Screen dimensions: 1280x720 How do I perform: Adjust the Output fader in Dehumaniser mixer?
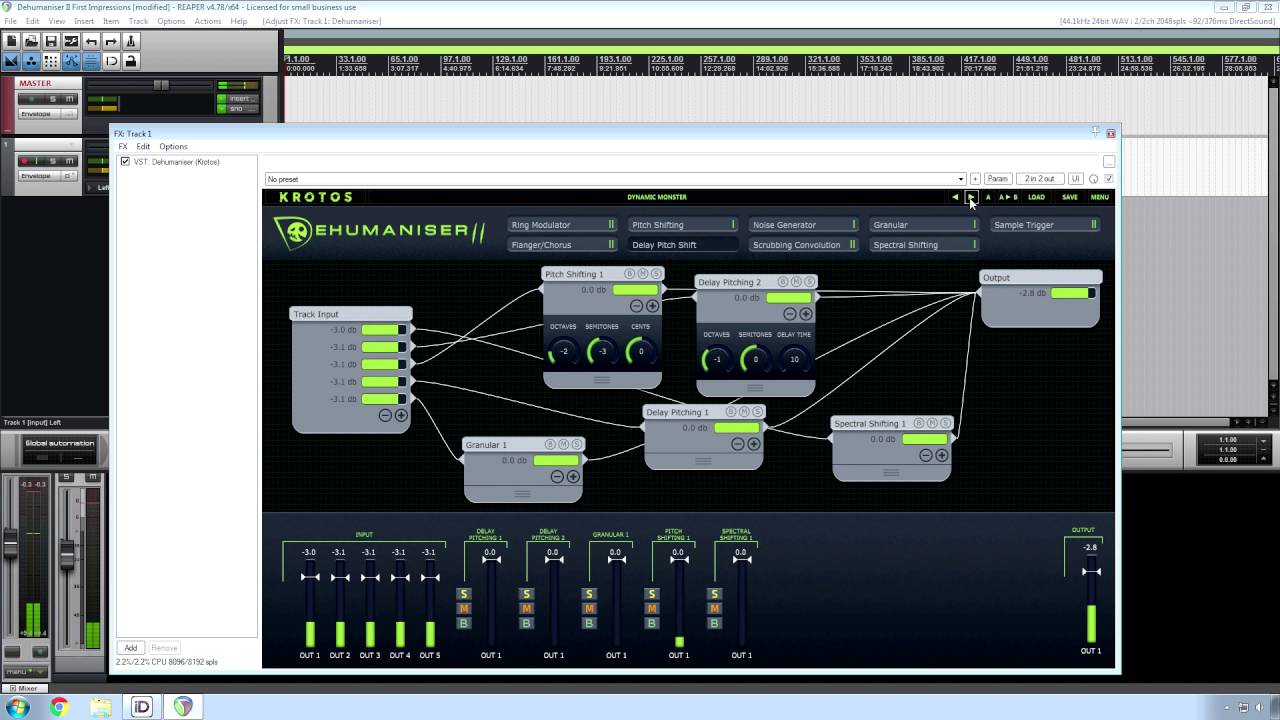click(1091, 571)
